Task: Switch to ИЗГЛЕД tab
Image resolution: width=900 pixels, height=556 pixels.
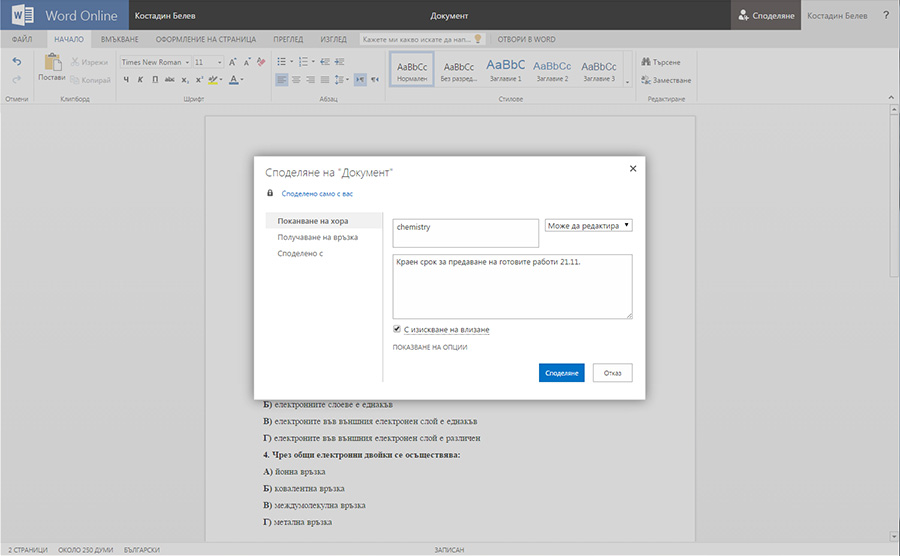Action: tap(333, 40)
